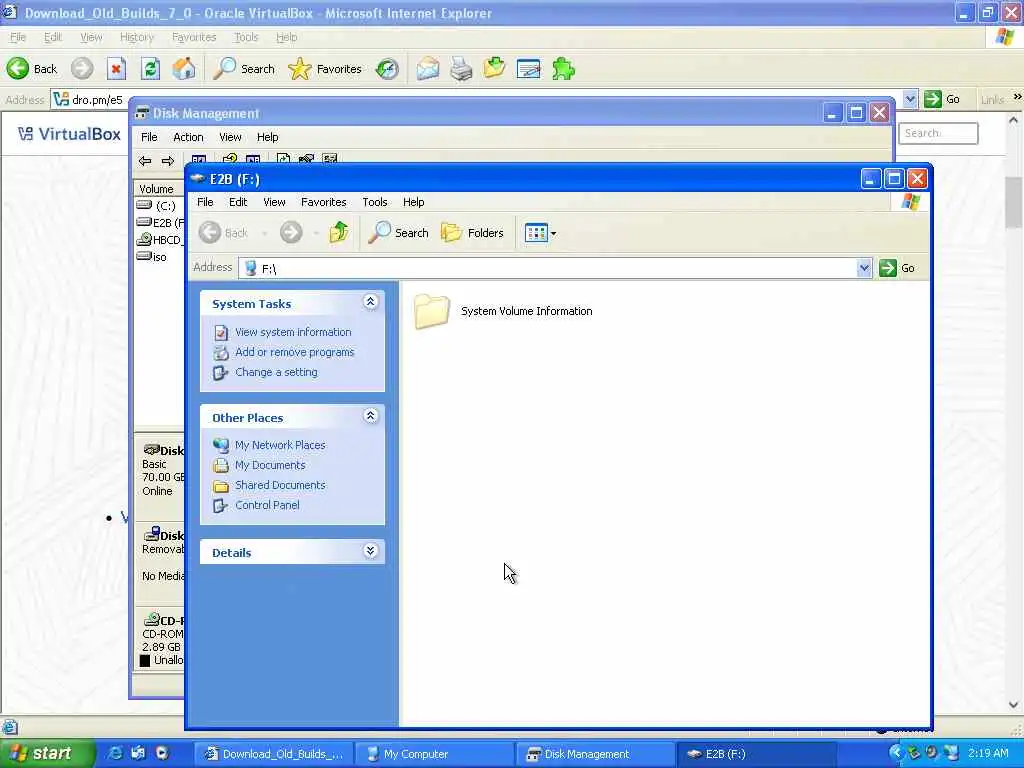Open the Help menu in E2B explorer window
This screenshot has height=768, width=1024.
pyautogui.click(x=413, y=202)
